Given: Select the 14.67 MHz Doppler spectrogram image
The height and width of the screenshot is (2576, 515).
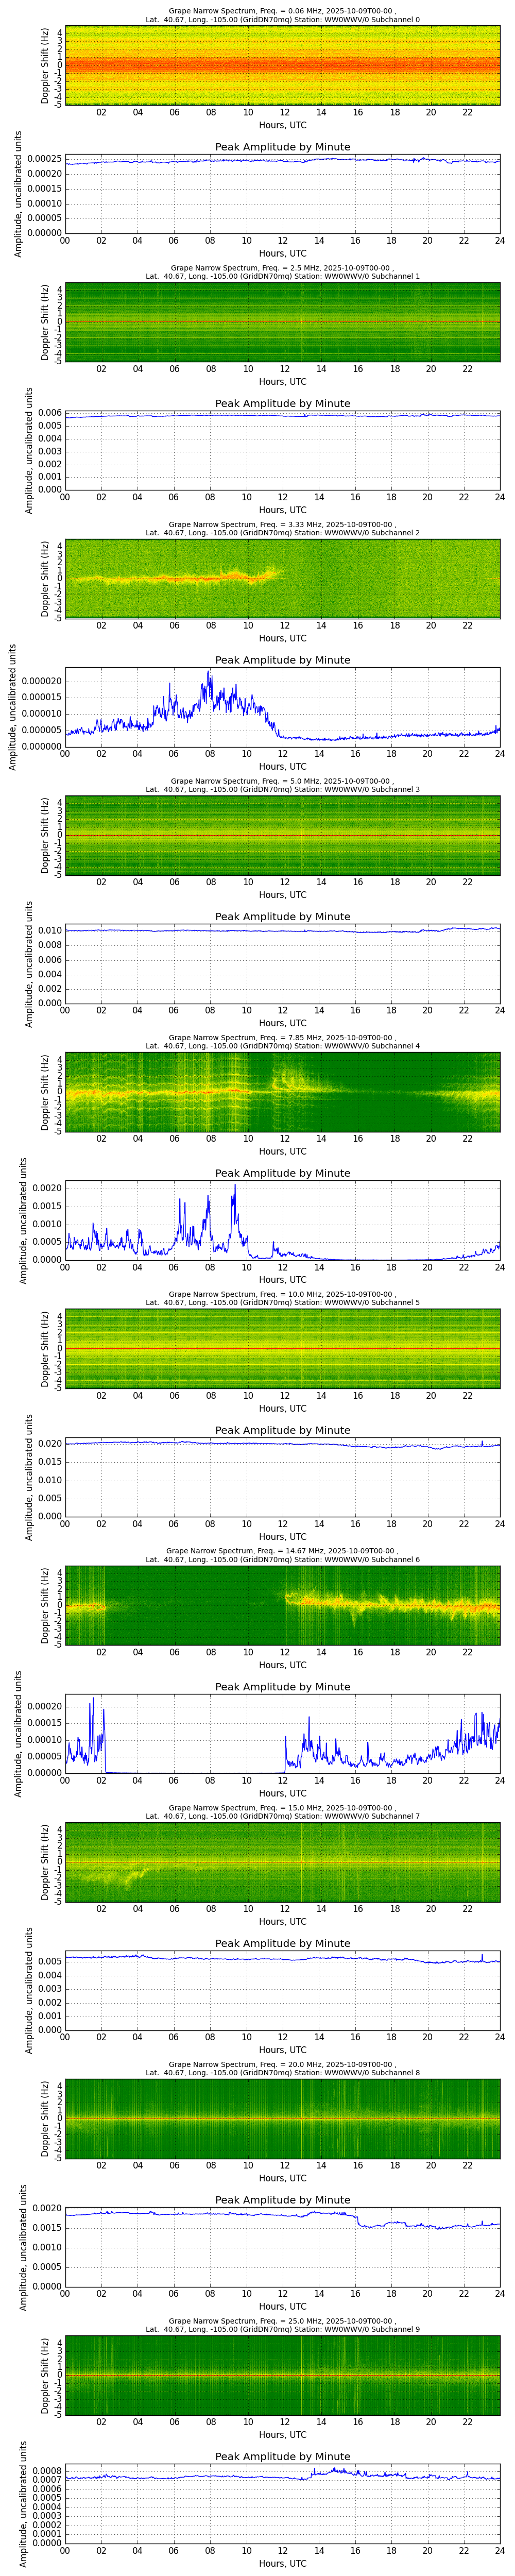Looking at the screenshot, I should coord(282,1605).
